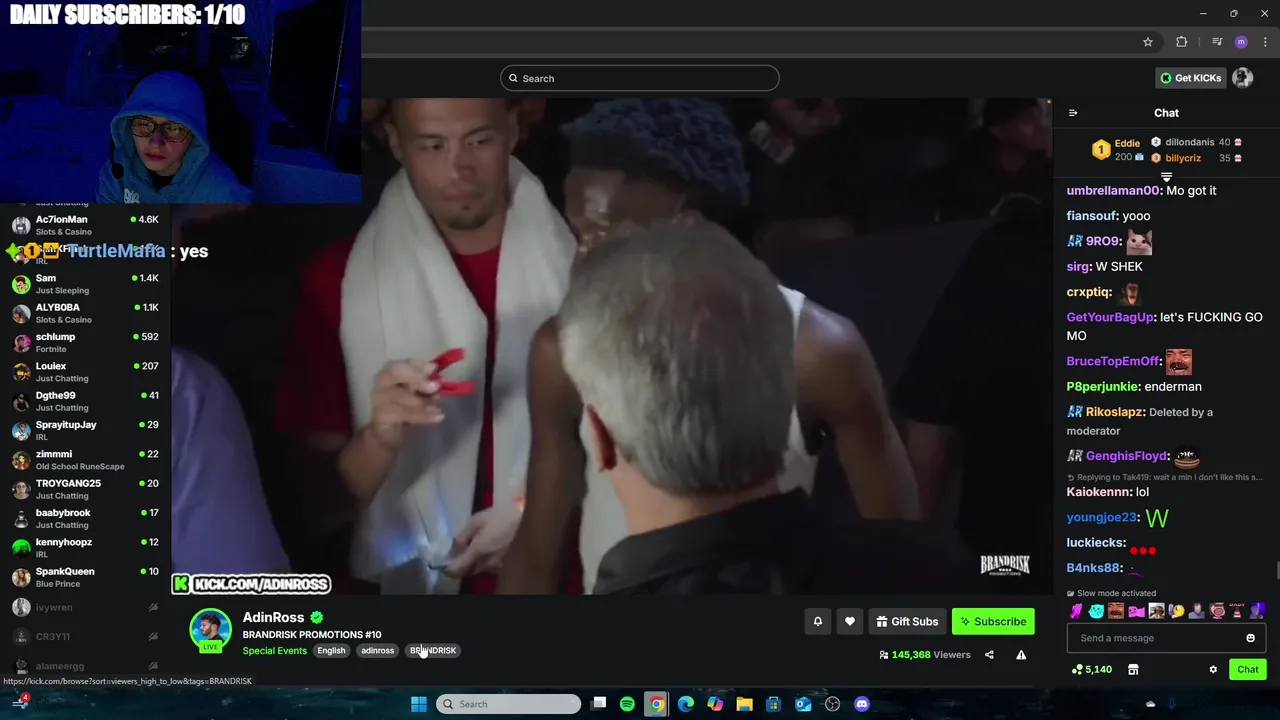The height and width of the screenshot is (720, 1280).
Task: Open ALYBOBA channel in sidebar
Action: click(86, 313)
